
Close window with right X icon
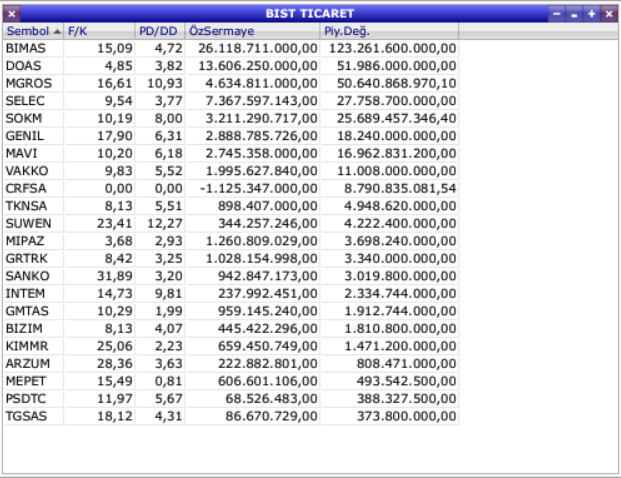click(609, 14)
